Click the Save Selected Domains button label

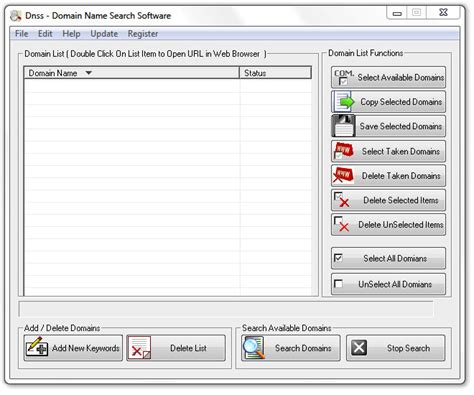point(401,126)
